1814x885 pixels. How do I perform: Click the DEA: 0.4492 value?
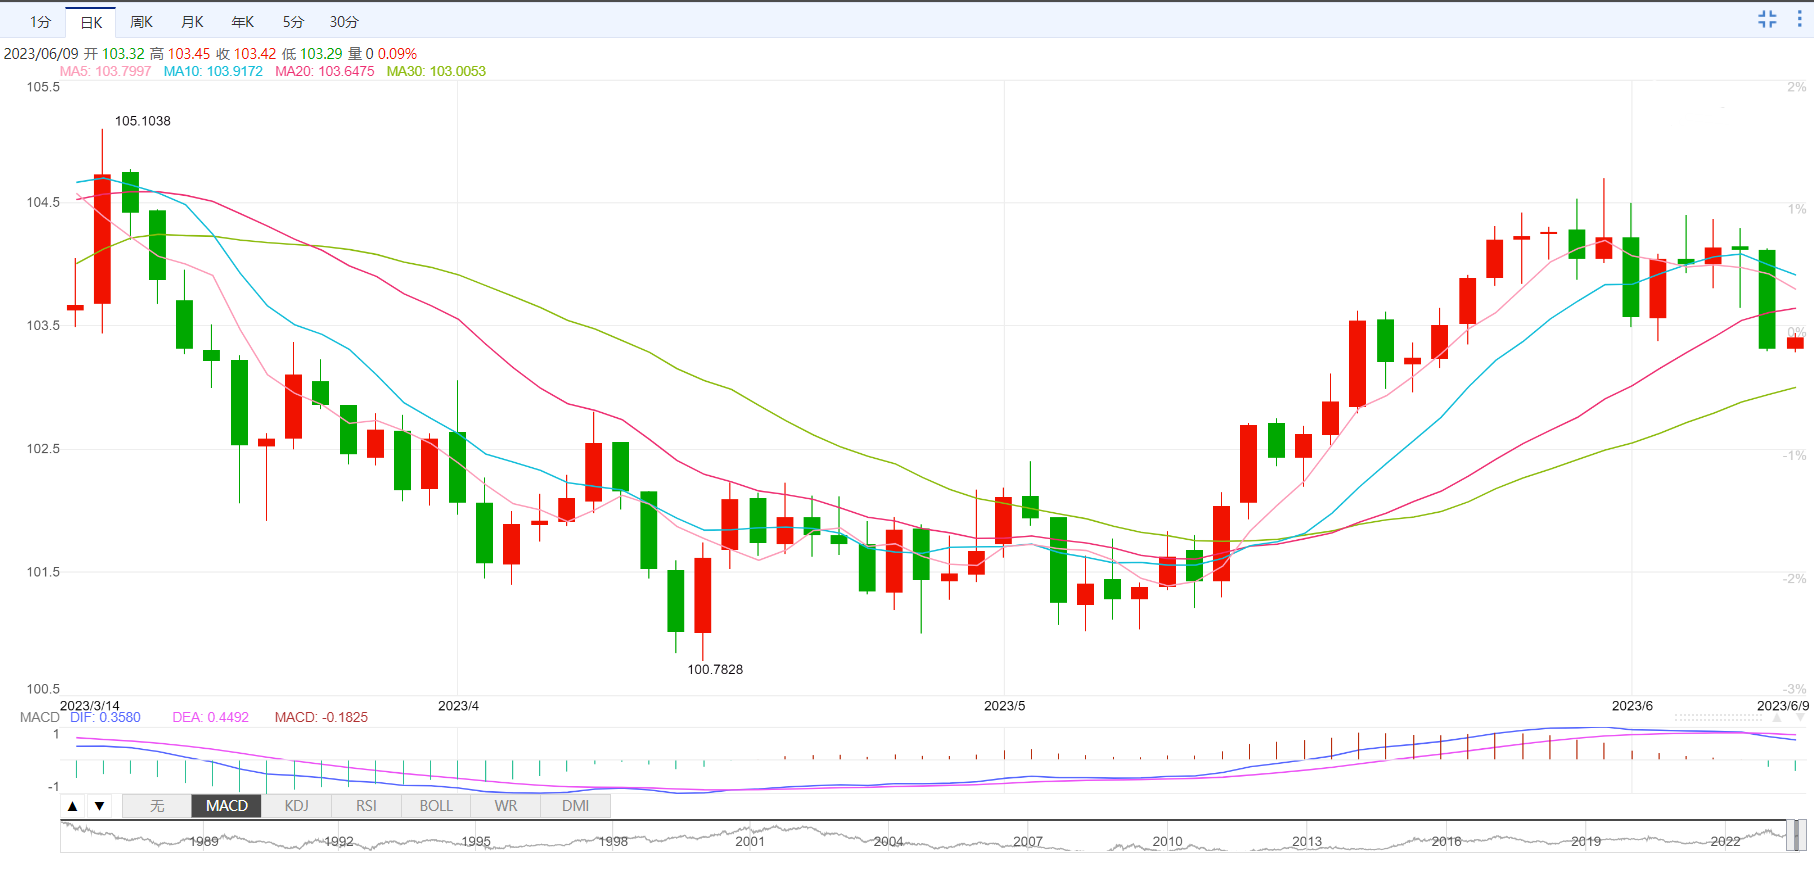tap(210, 717)
